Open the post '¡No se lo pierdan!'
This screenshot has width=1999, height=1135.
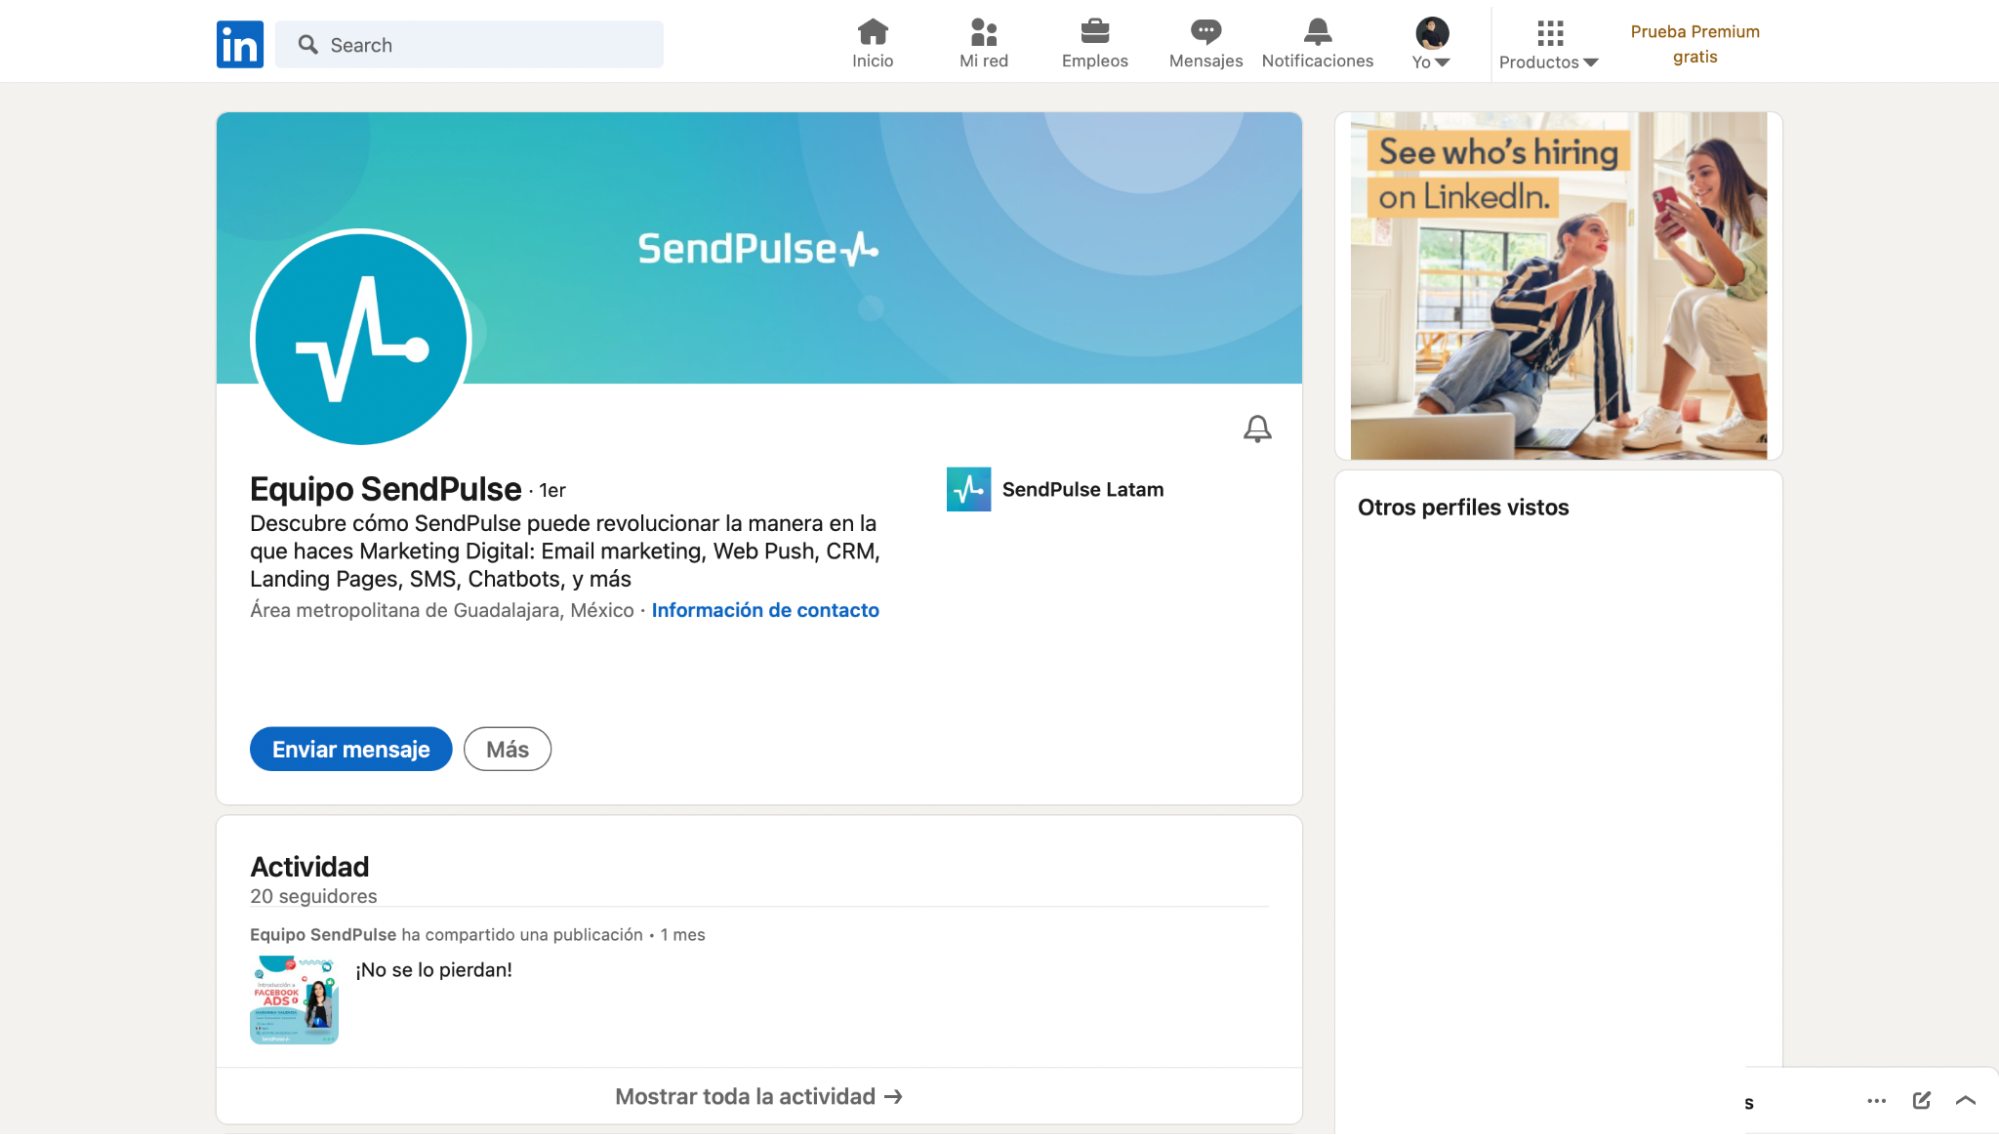(434, 970)
